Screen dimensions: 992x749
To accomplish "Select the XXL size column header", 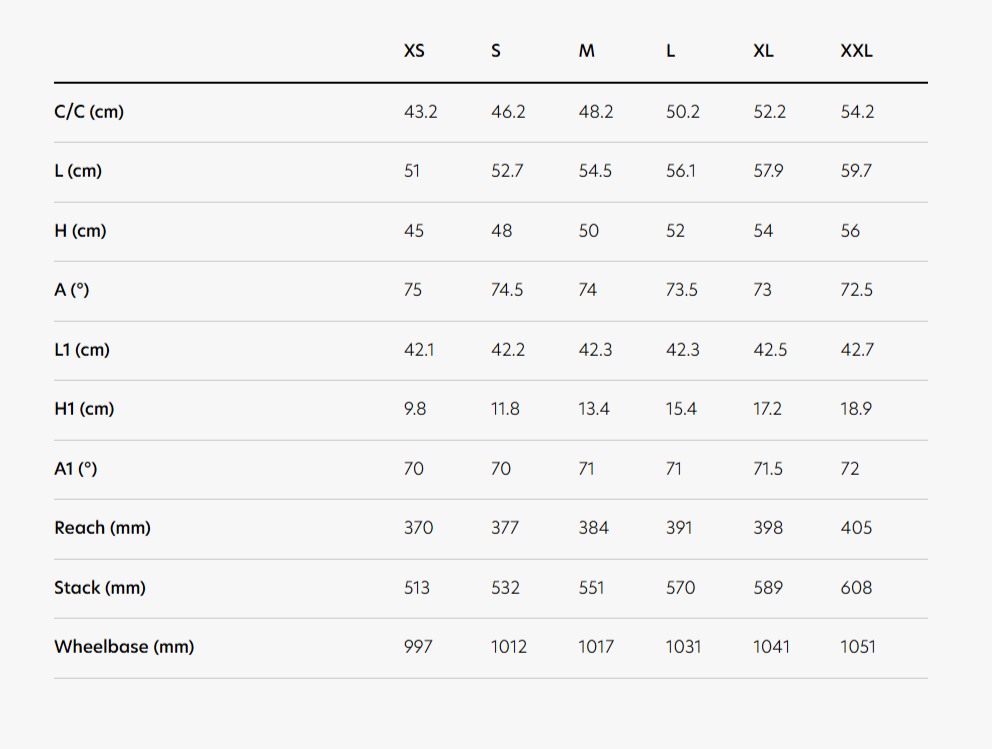I will [x=856, y=51].
